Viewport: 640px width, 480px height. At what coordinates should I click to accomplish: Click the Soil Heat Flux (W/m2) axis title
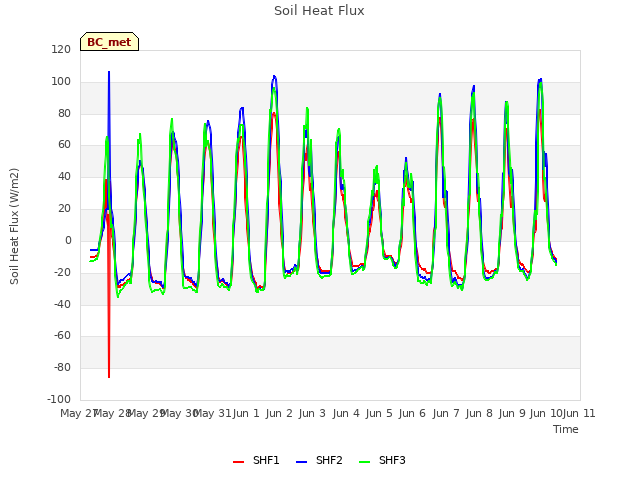(x=14, y=226)
